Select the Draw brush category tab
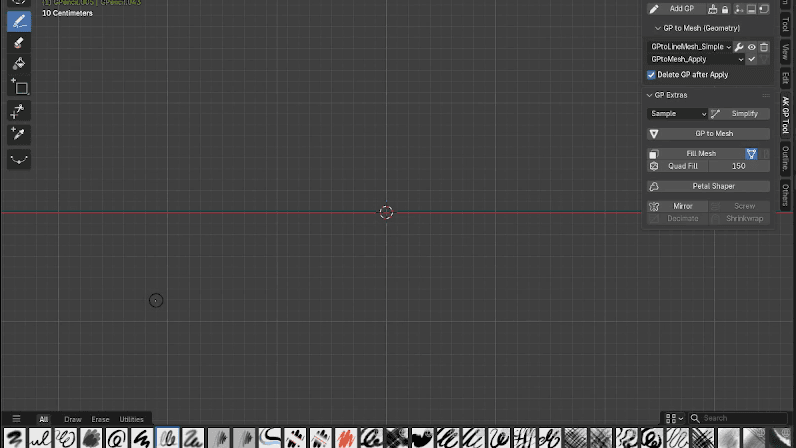This screenshot has height=448, width=796. click(73, 419)
